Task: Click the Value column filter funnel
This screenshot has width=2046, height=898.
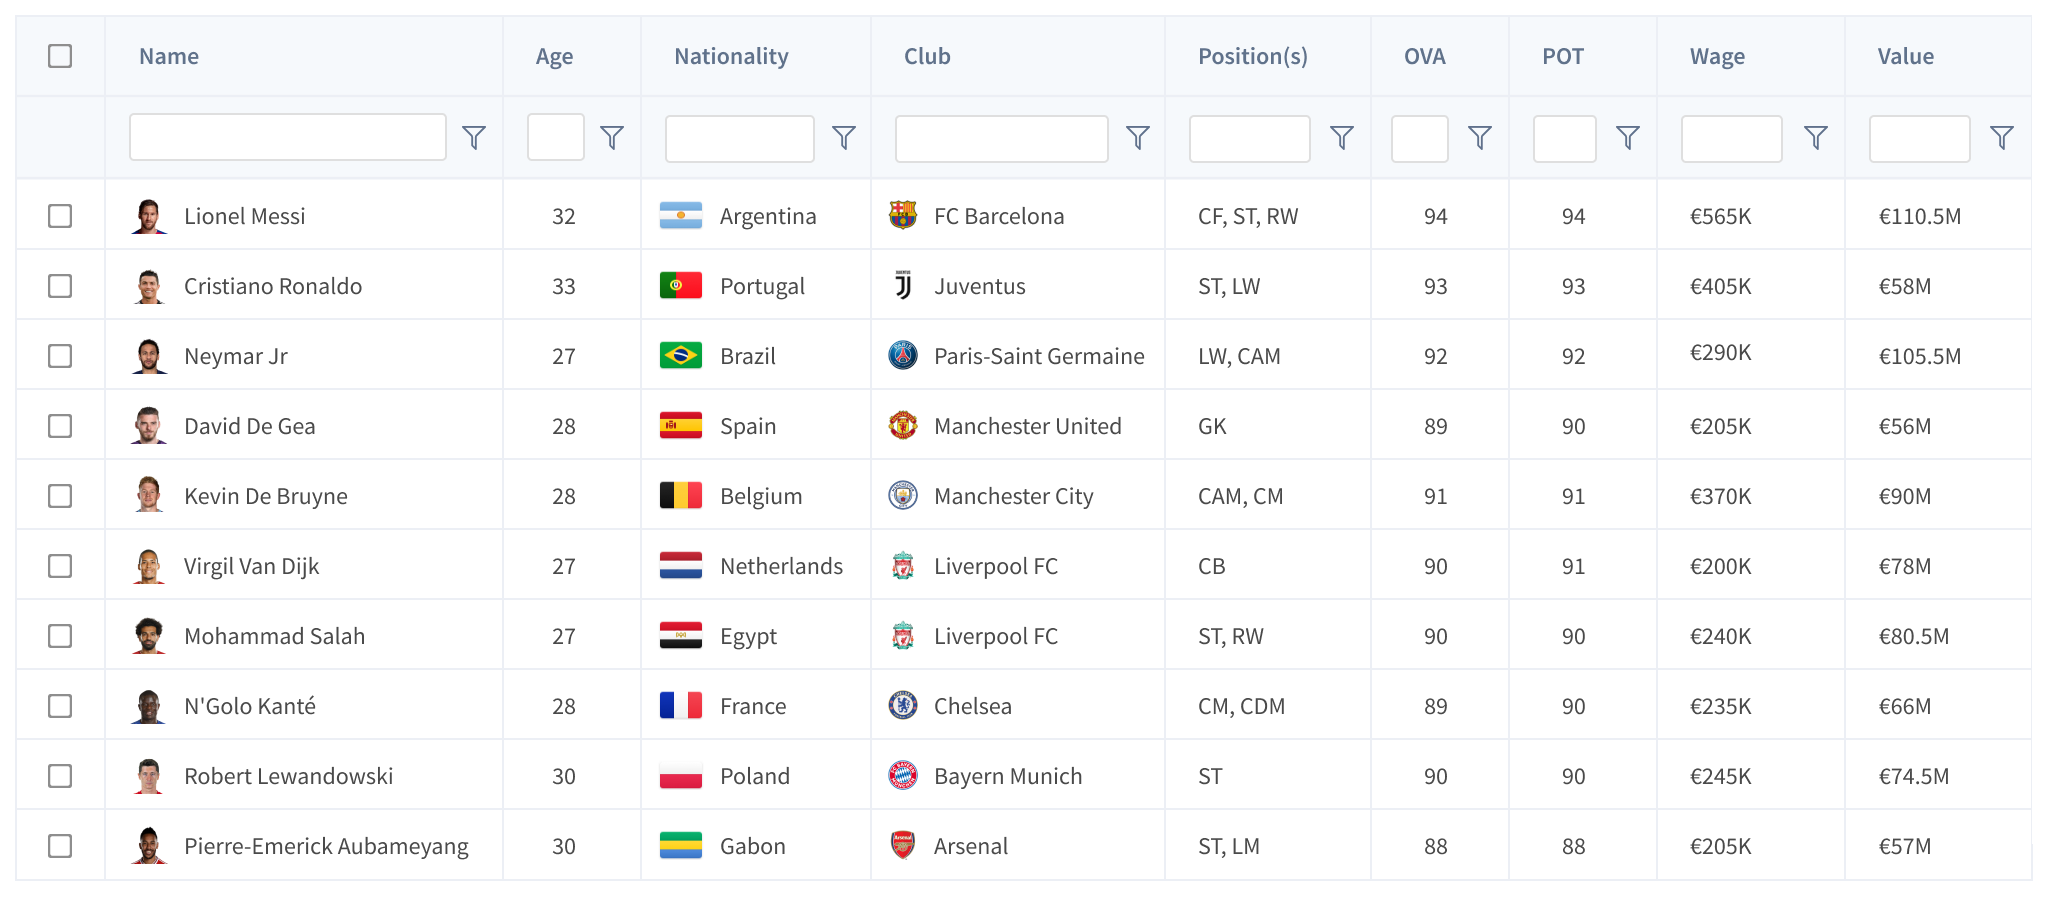Action: click(2002, 138)
